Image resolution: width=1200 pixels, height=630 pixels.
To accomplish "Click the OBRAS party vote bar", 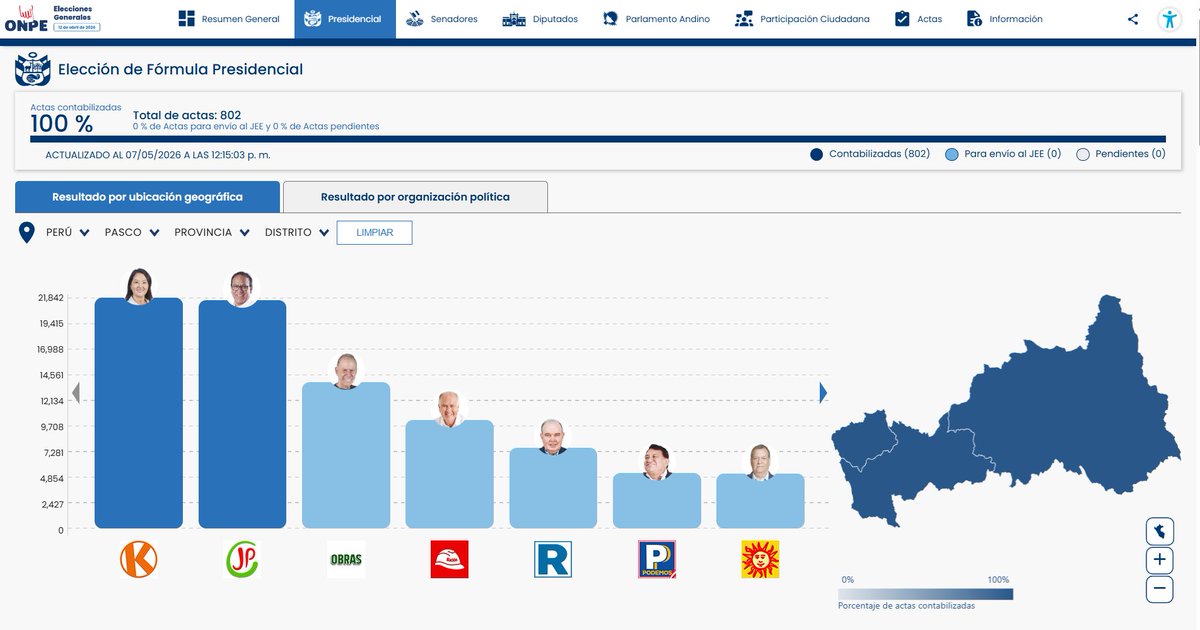I will [346, 455].
